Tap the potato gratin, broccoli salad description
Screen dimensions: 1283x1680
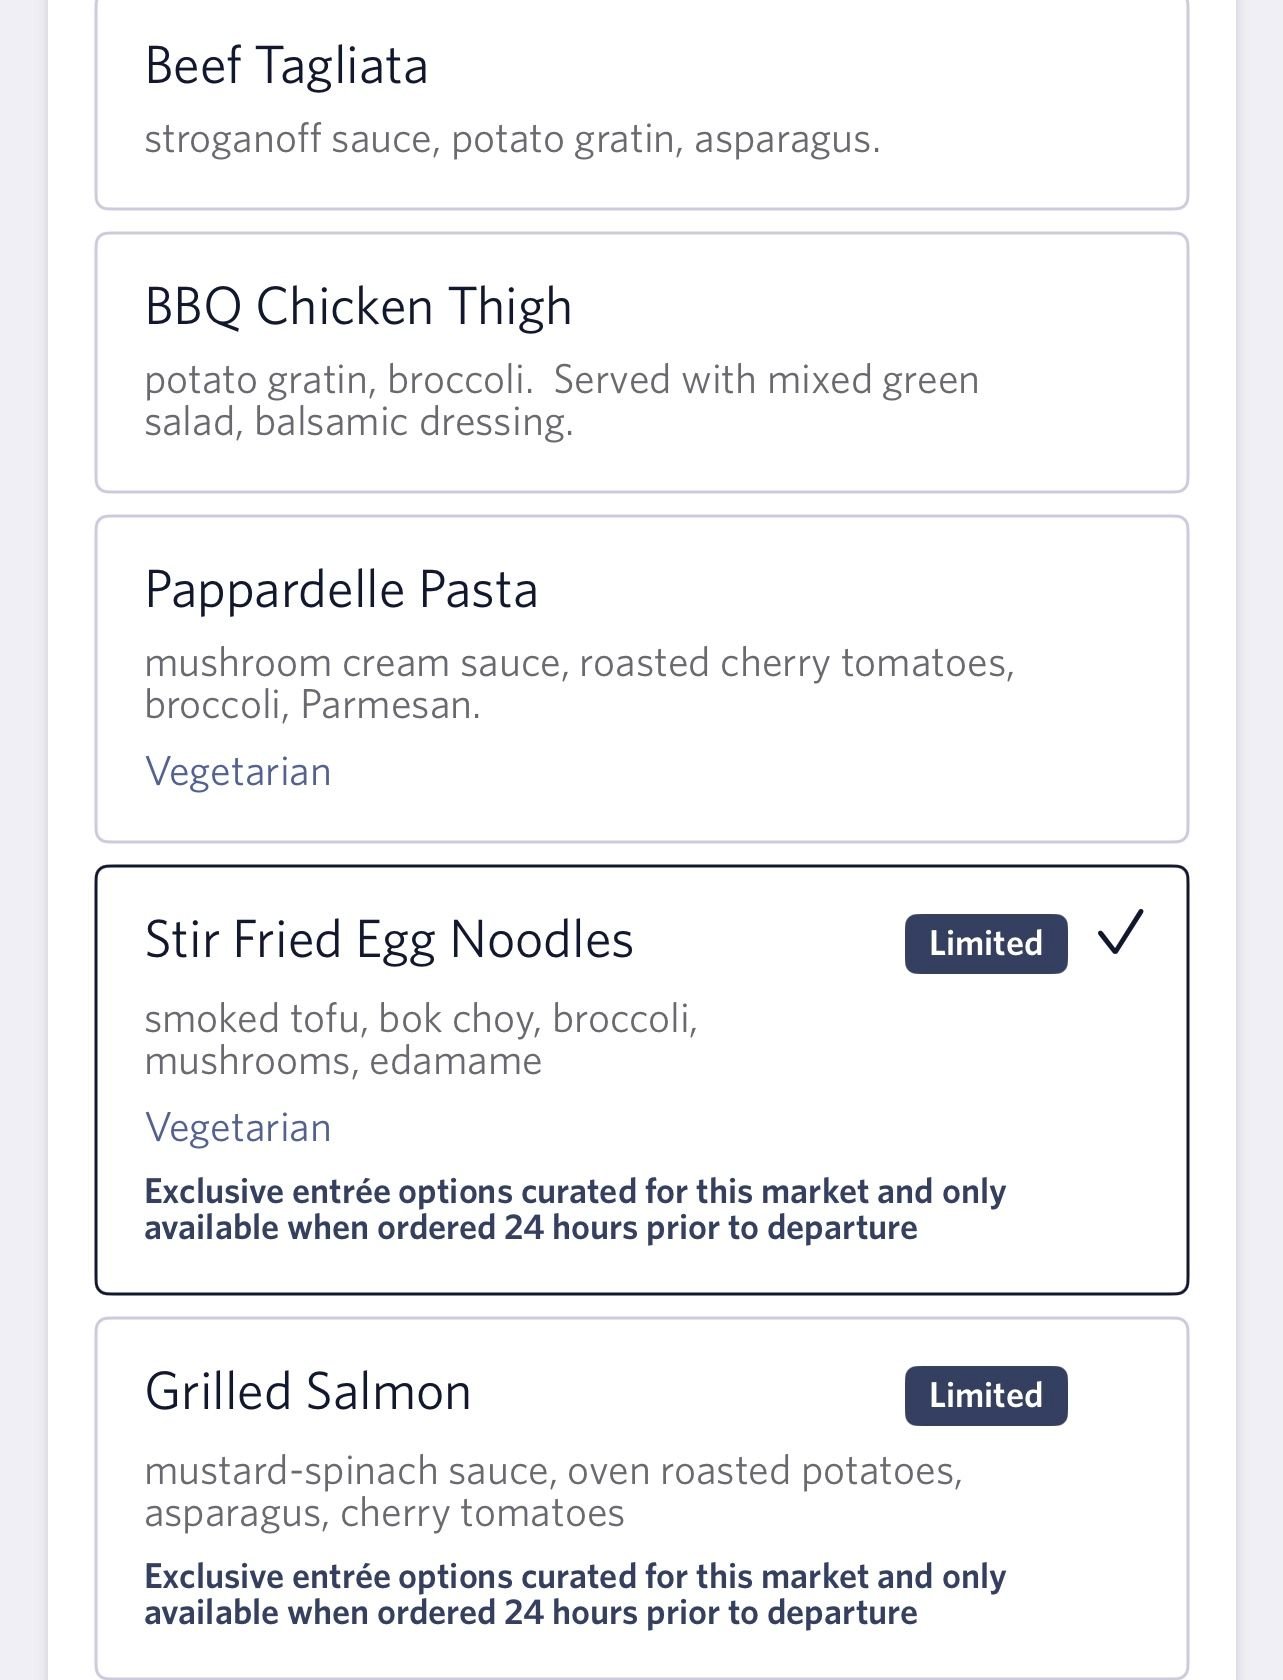point(560,401)
